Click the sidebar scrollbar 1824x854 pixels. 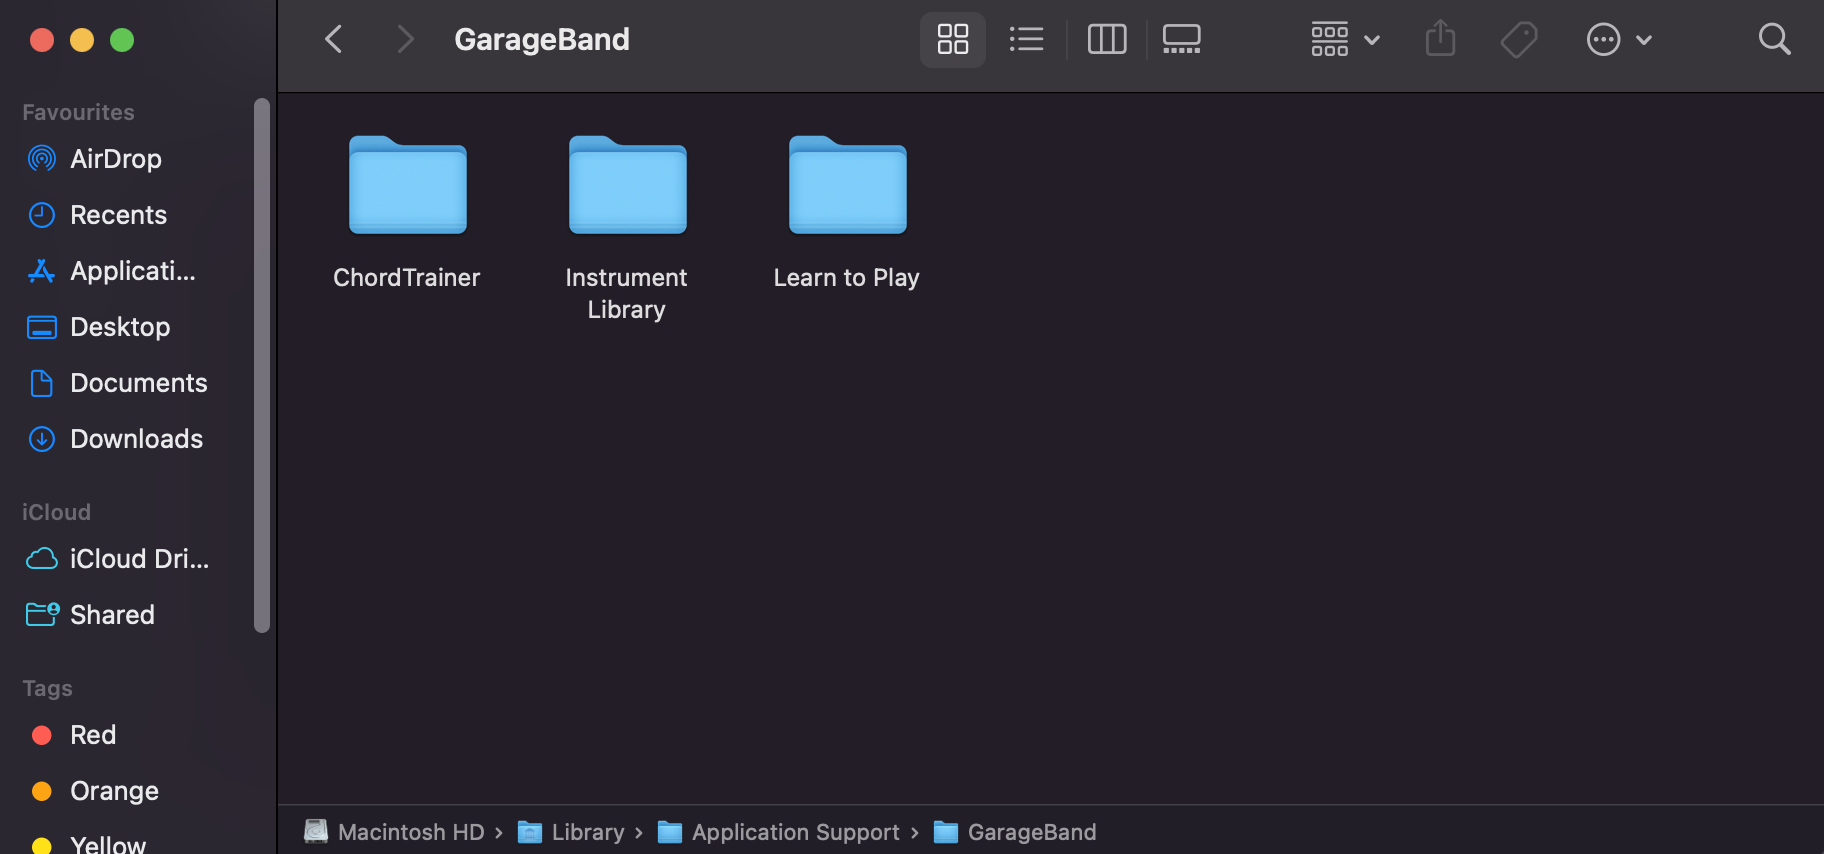(262, 365)
